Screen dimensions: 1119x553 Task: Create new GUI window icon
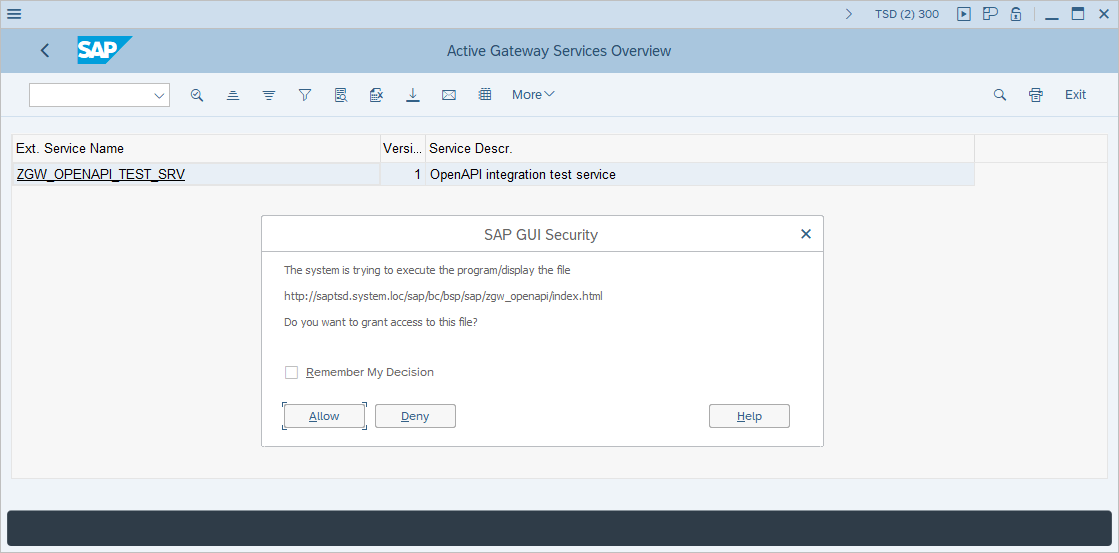click(964, 14)
